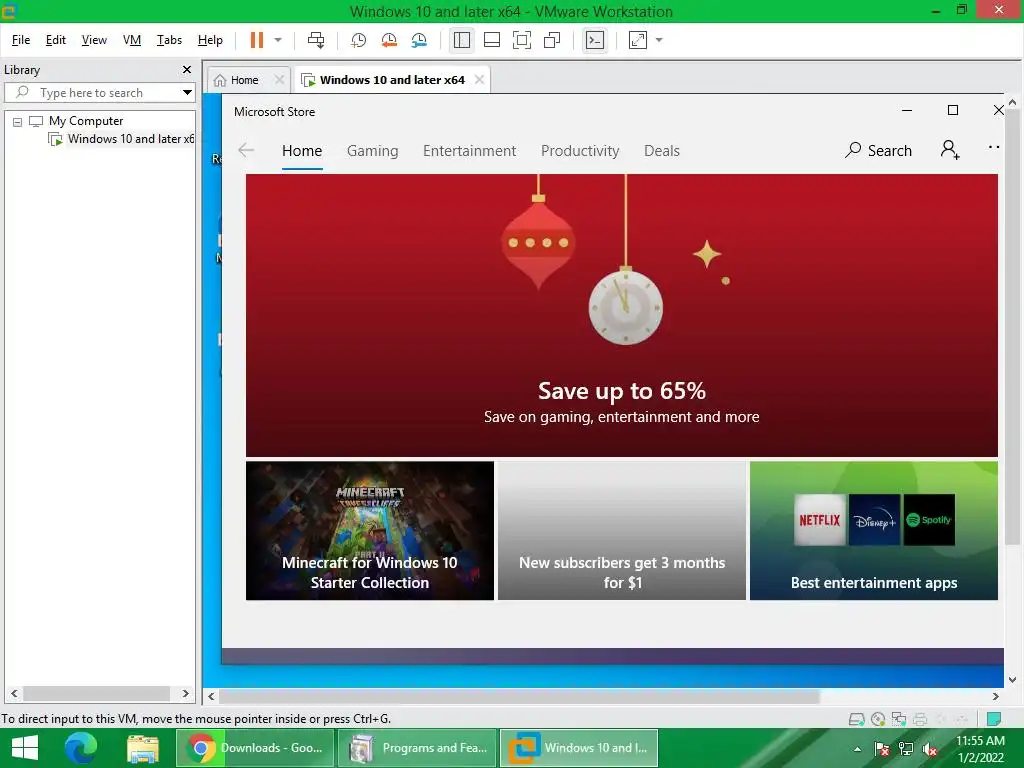Click the muted volume tray icon
1024x768 pixels.
point(930,749)
